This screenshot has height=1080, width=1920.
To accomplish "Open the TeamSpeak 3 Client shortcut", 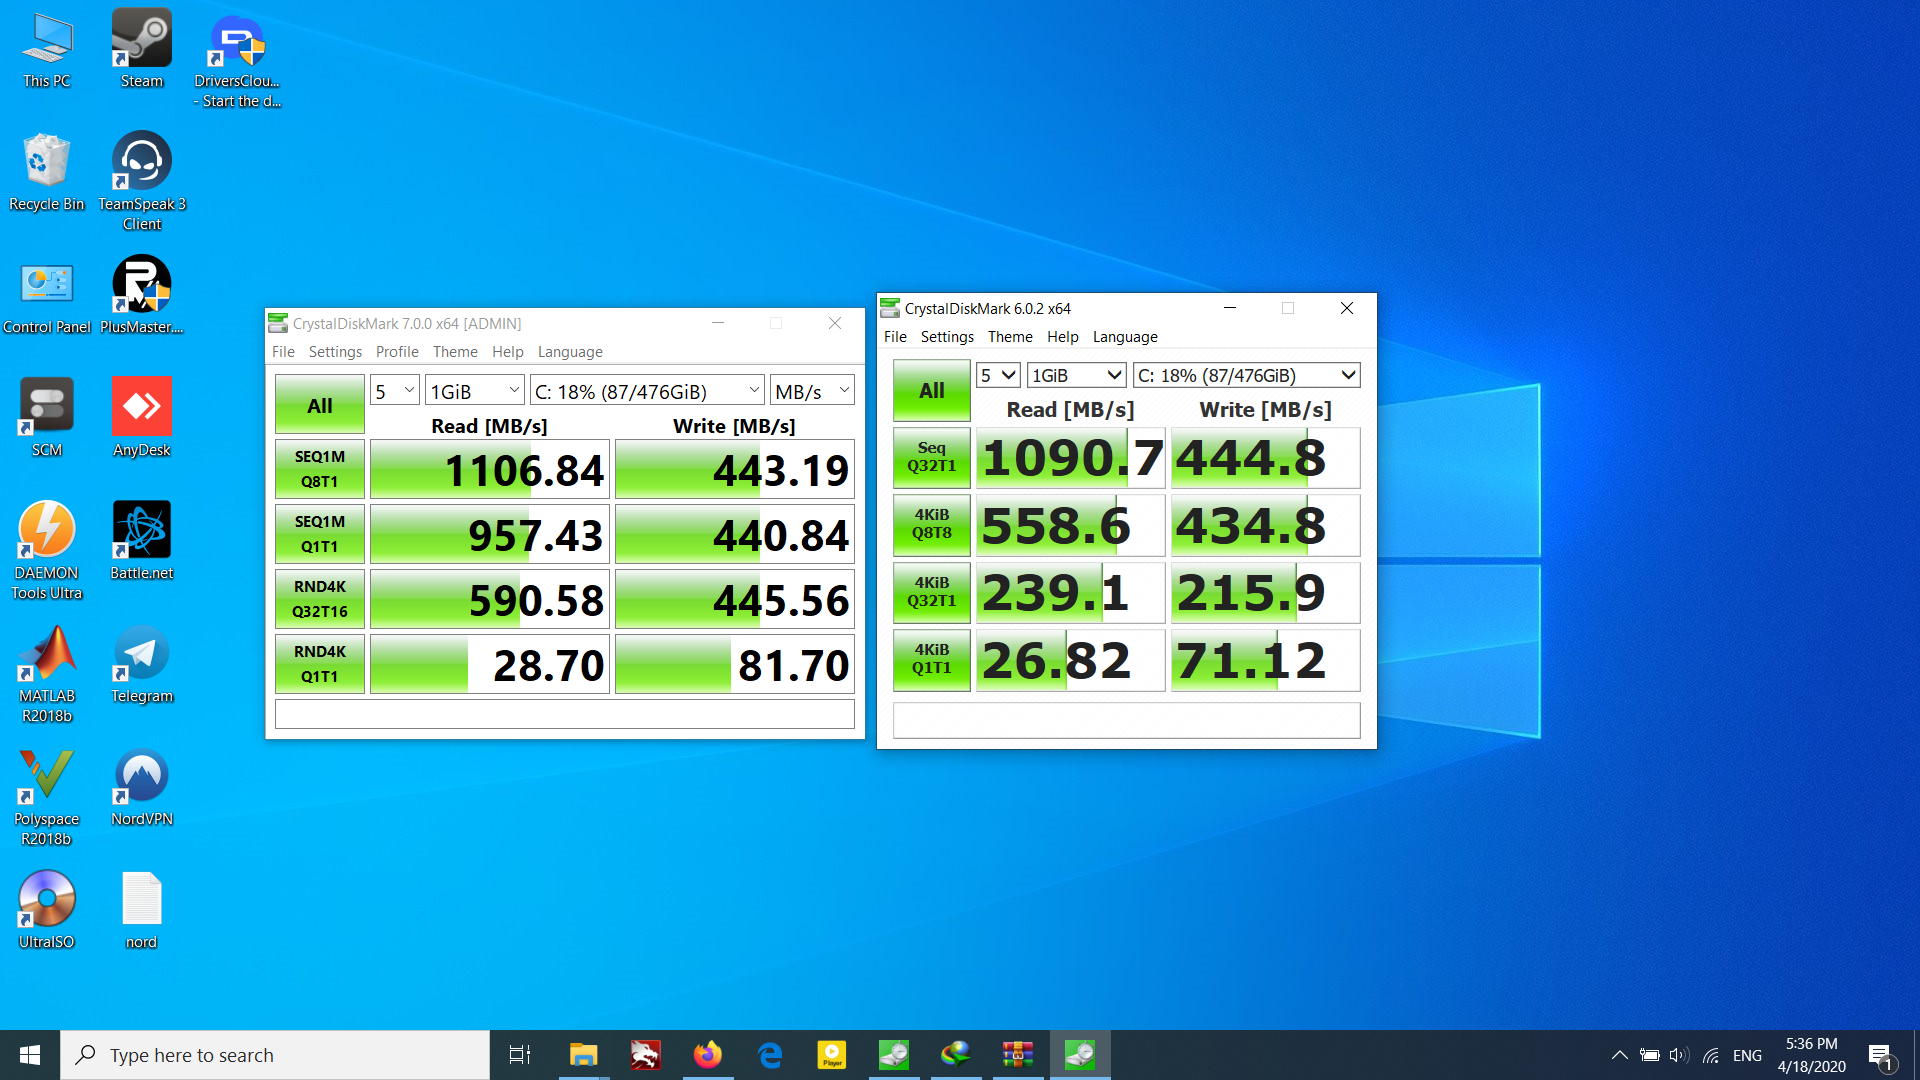I will [141, 181].
